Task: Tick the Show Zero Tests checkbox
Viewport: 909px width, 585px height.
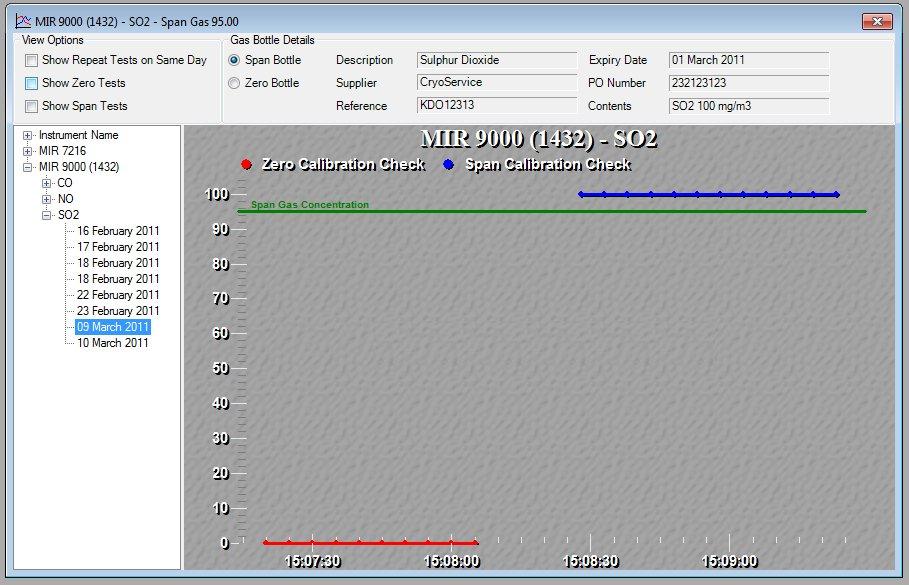Action: [31, 83]
